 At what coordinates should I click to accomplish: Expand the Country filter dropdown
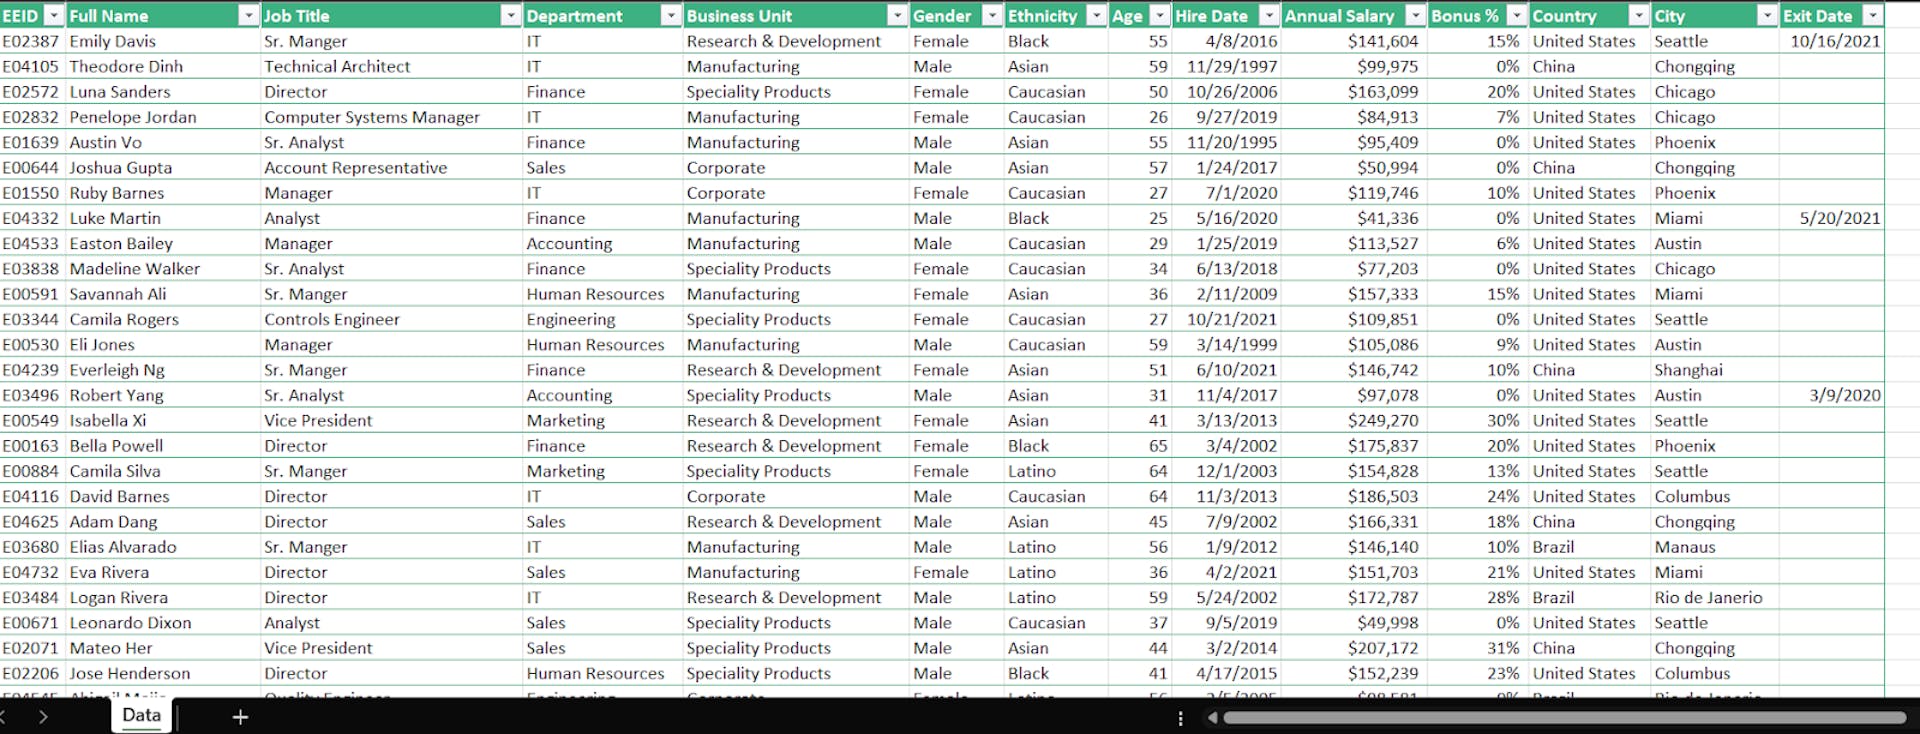(x=1638, y=16)
